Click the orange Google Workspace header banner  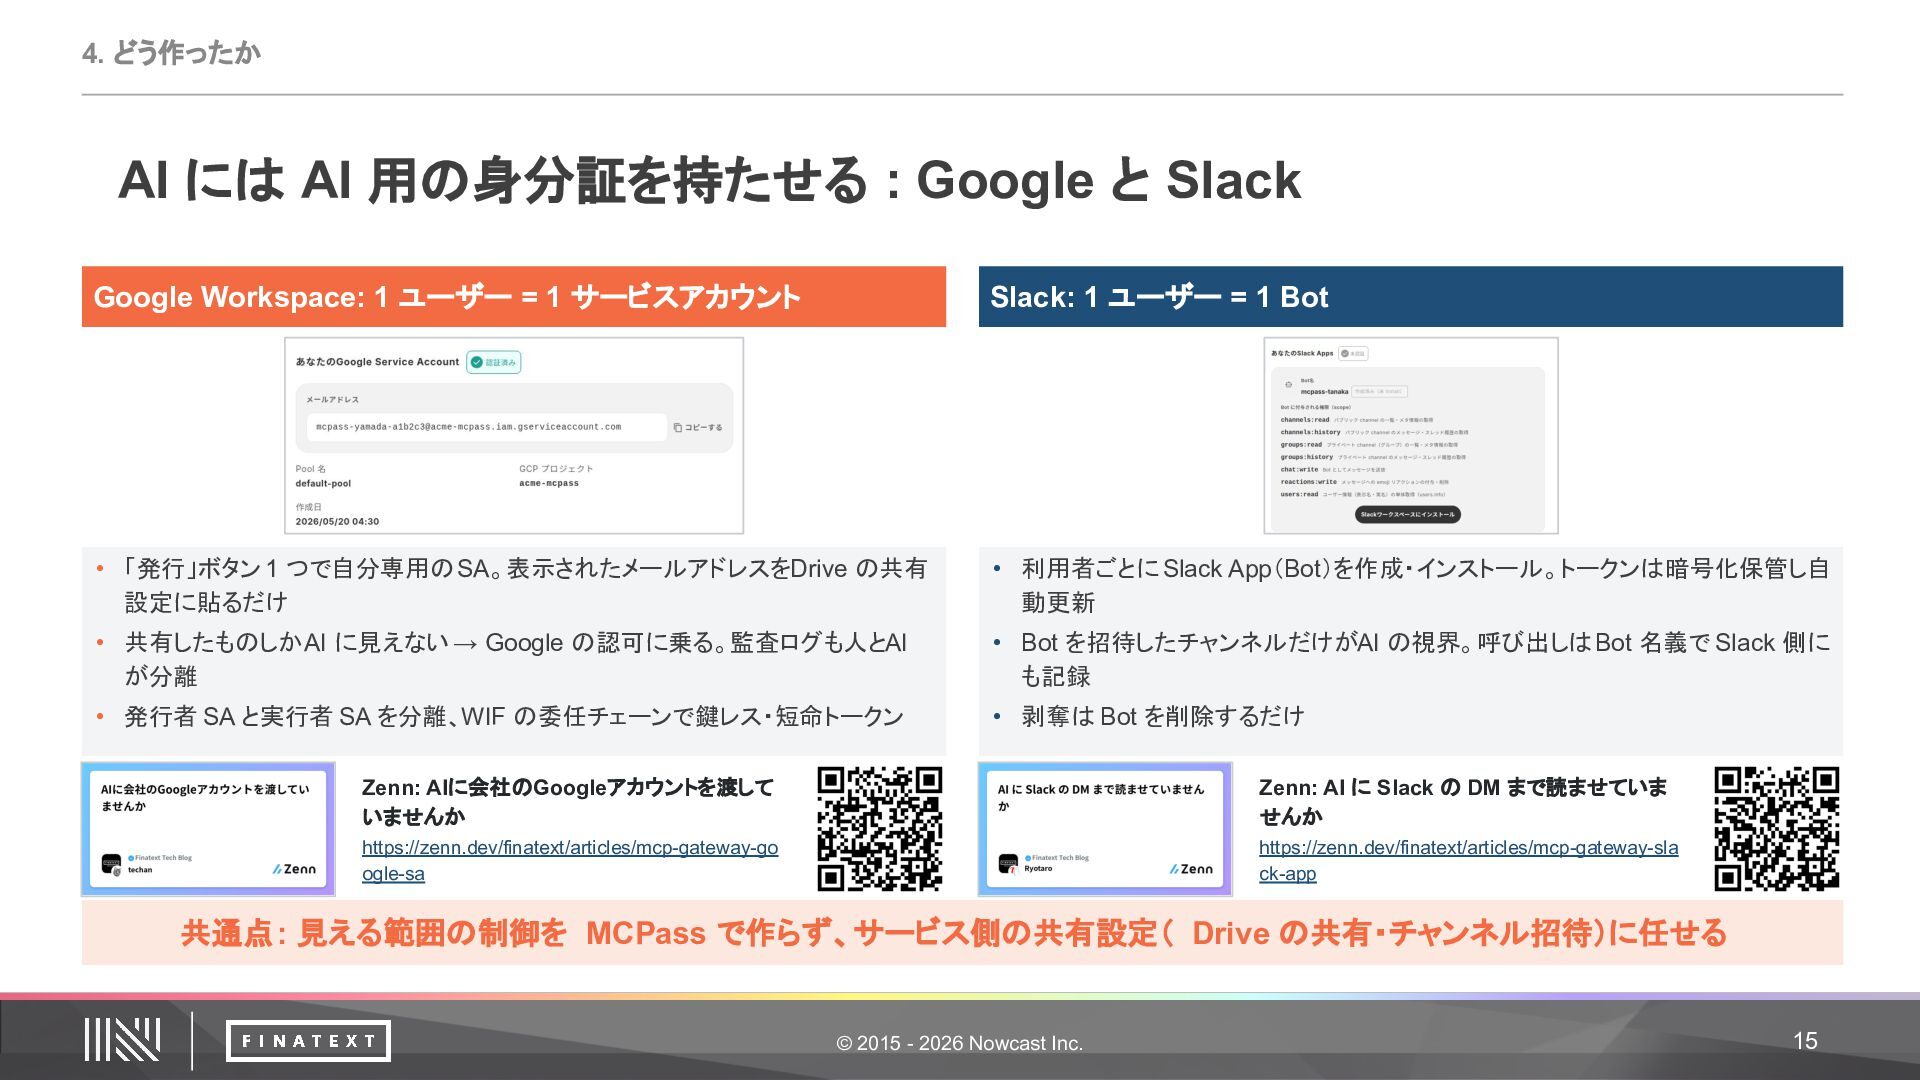click(514, 296)
